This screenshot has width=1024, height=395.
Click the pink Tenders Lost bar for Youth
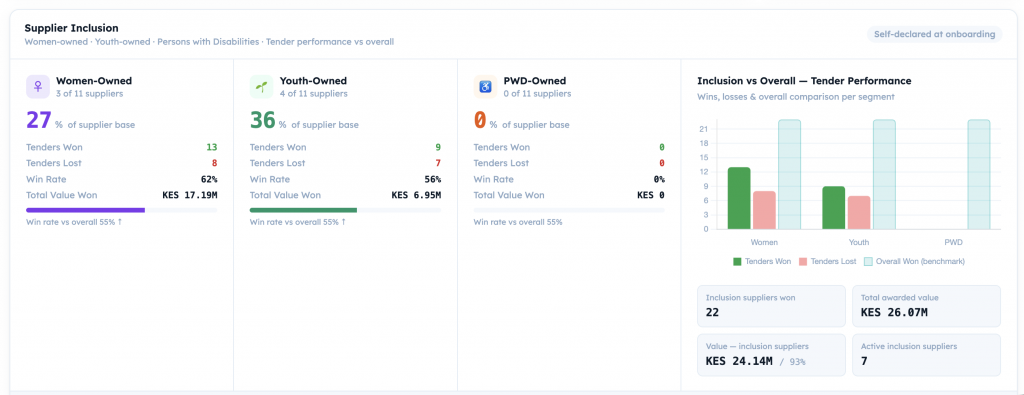tap(859, 213)
